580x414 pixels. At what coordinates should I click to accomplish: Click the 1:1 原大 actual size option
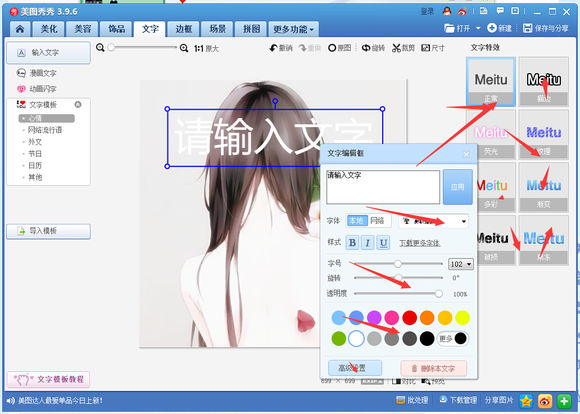206,48
